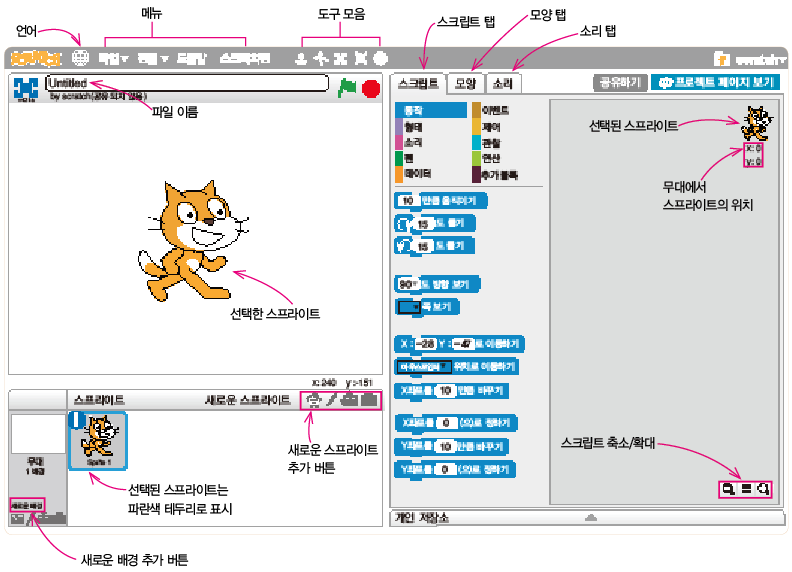Screen dimensions: 792x572
Task: Open the user account dropdown at top right
Action: pos(761,60)
